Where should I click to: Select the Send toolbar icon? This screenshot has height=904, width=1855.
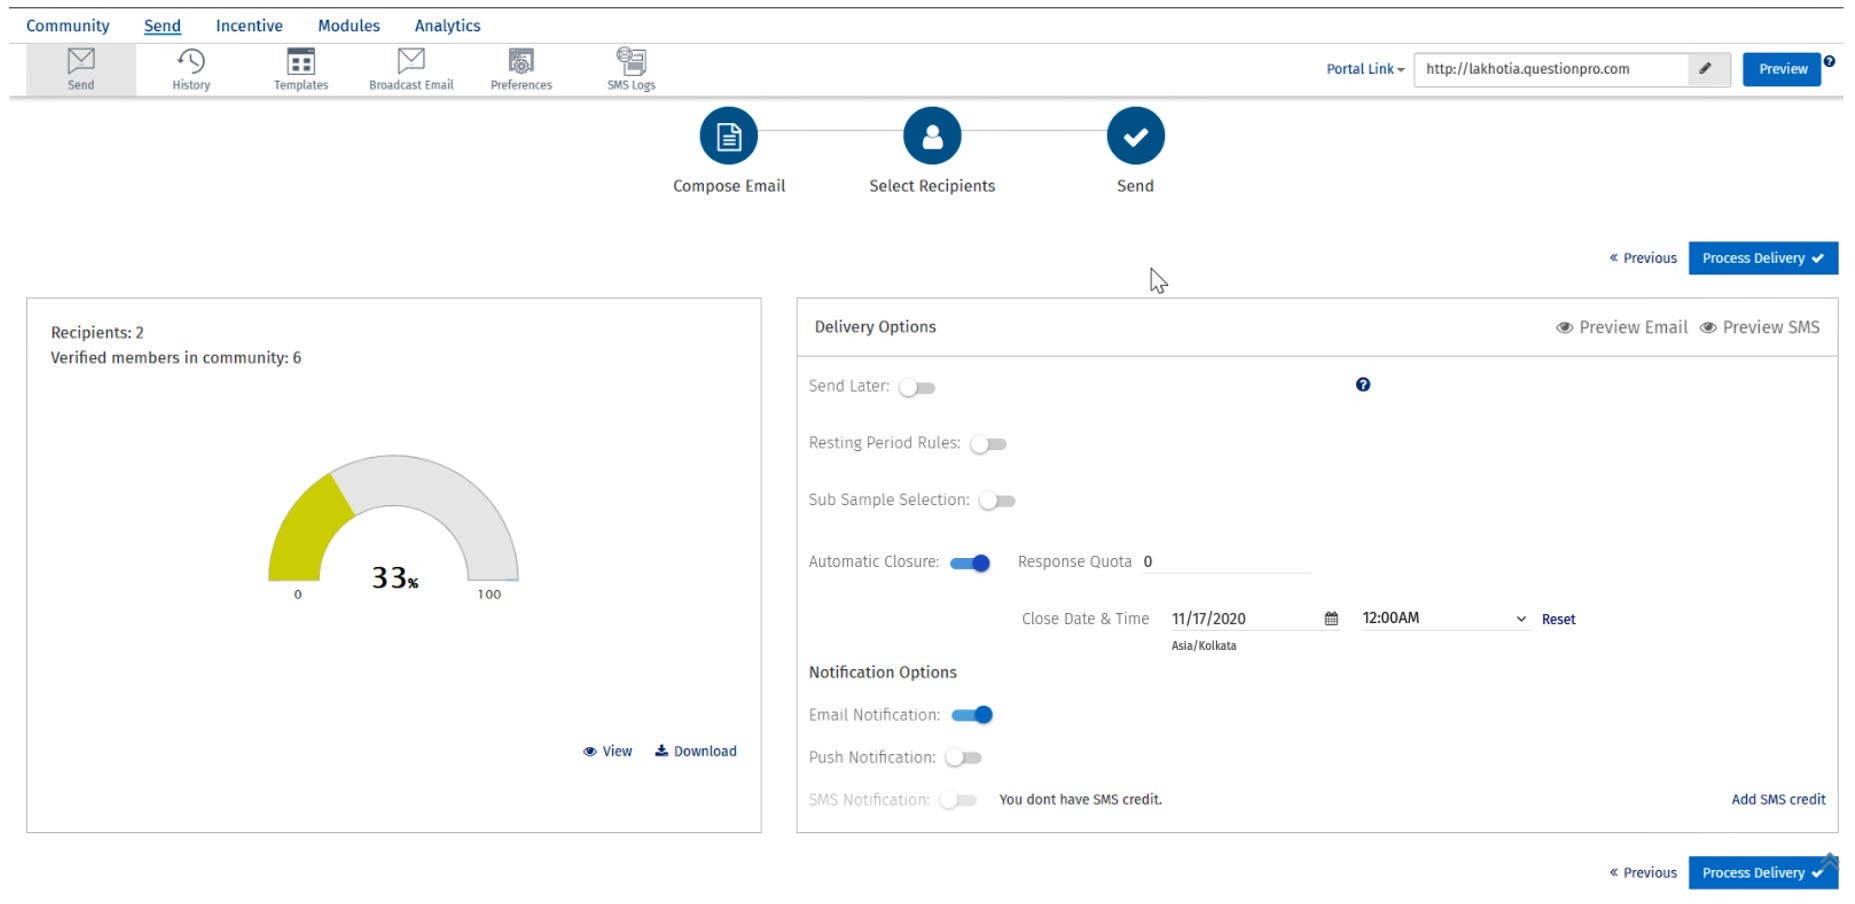79,68
